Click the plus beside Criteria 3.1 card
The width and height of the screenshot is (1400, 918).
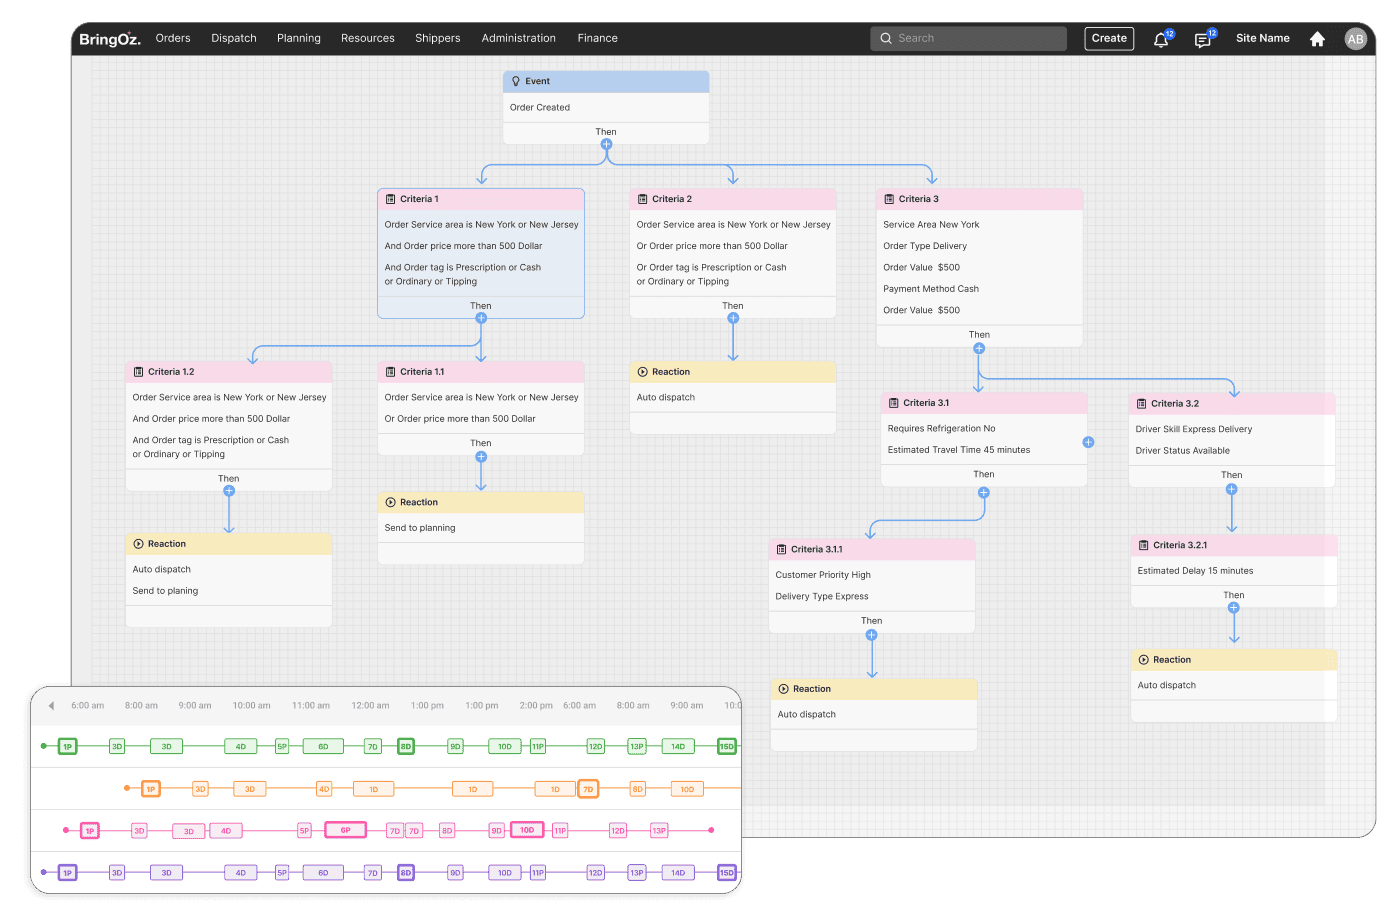click(1088, 442)
